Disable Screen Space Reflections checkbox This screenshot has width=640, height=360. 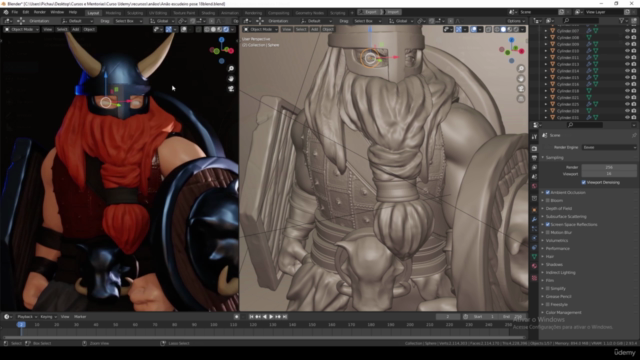[x=548, y=224]
